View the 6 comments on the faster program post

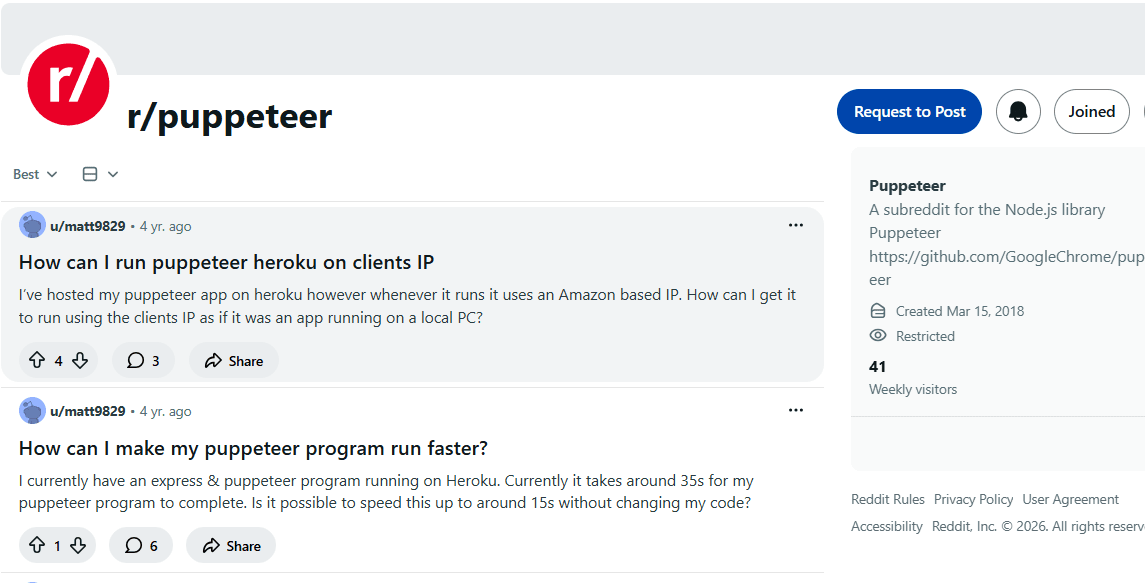pyautogui.click(x=140, y=545)
